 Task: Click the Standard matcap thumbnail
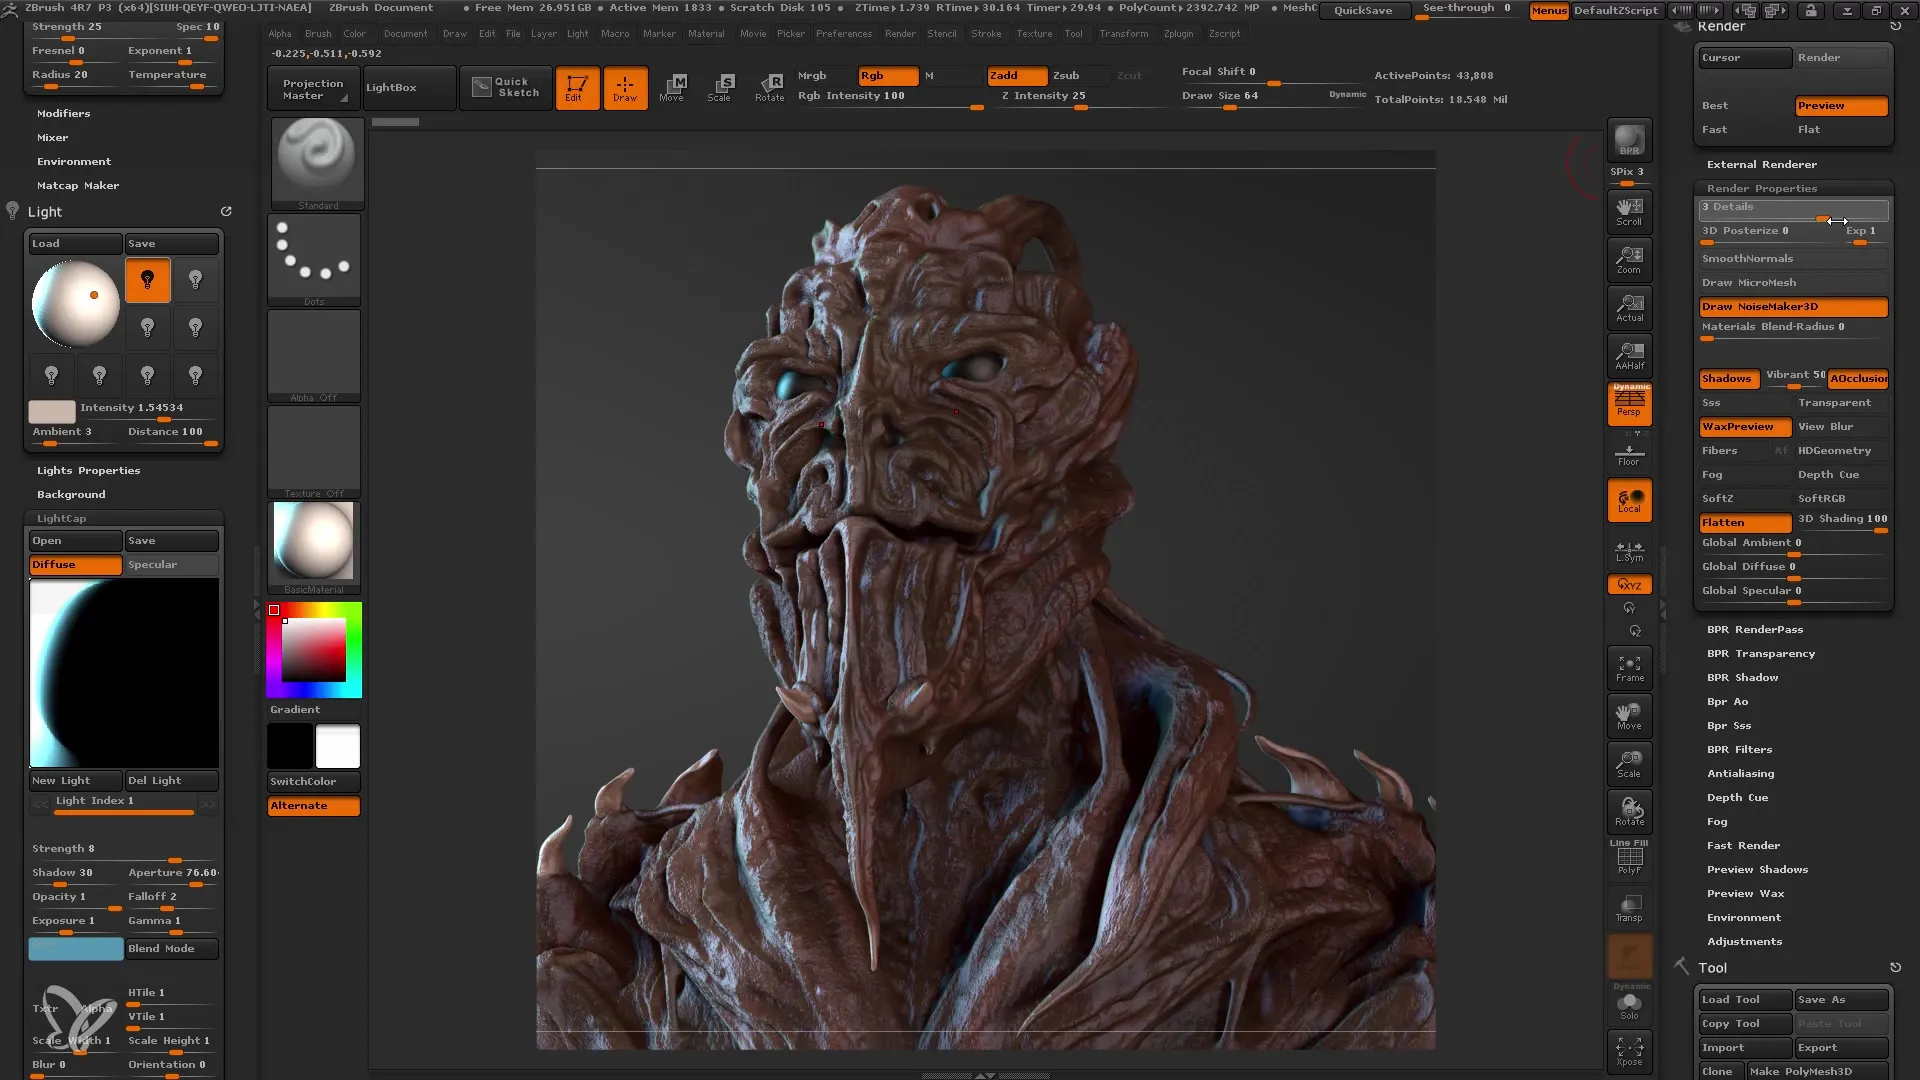point(315,157)
